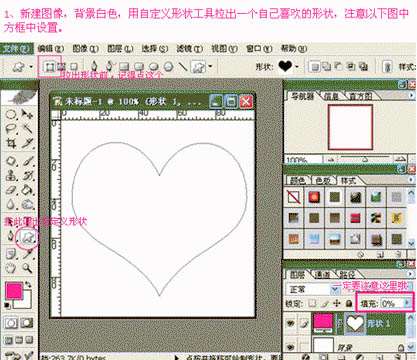Select the Fill Pixels mode icon in options bar
The image size is (417, 360).
pyautogui.click(x=74, y=67)
